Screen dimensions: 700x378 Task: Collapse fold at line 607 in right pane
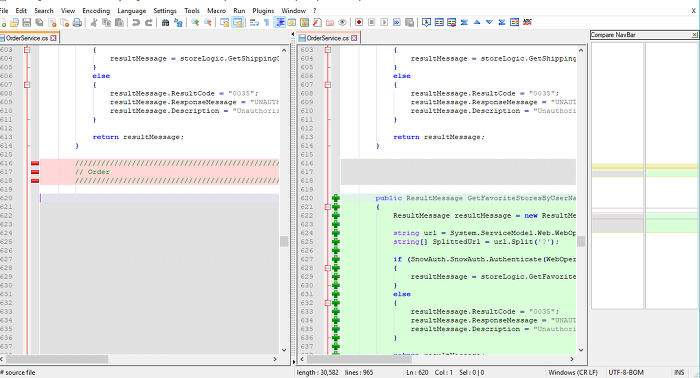(x=328, y=85)
